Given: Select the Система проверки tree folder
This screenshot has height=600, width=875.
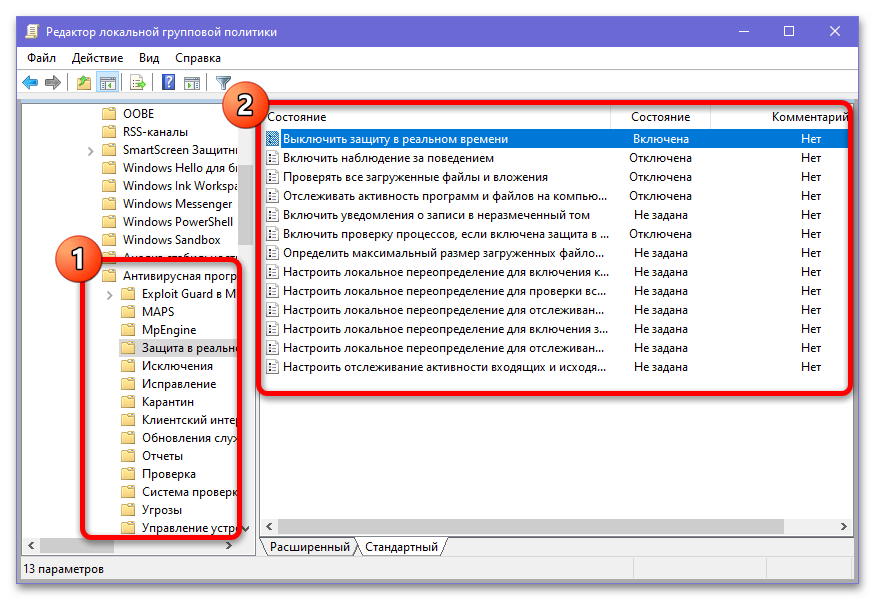Looking at the screenshot, I should (x=180, y=492).
